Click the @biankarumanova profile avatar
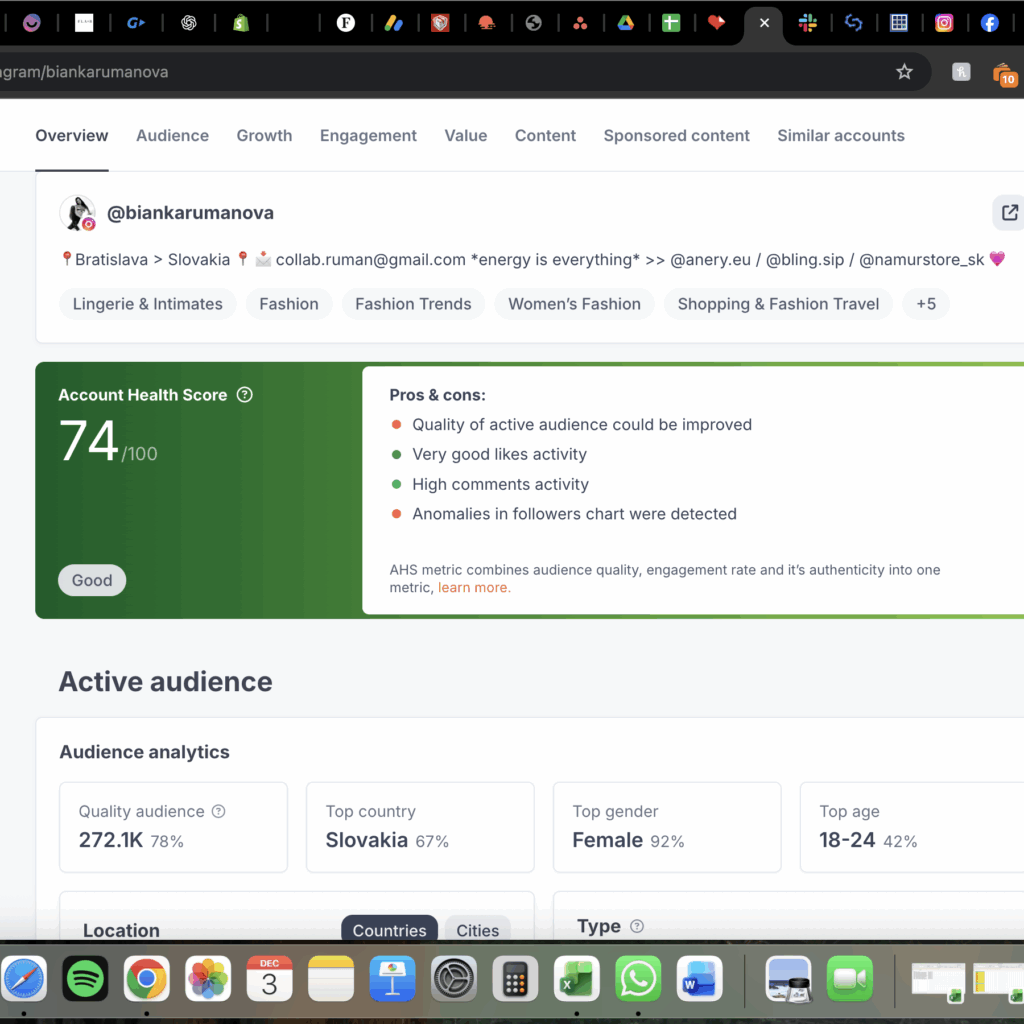 coord(78,213)
